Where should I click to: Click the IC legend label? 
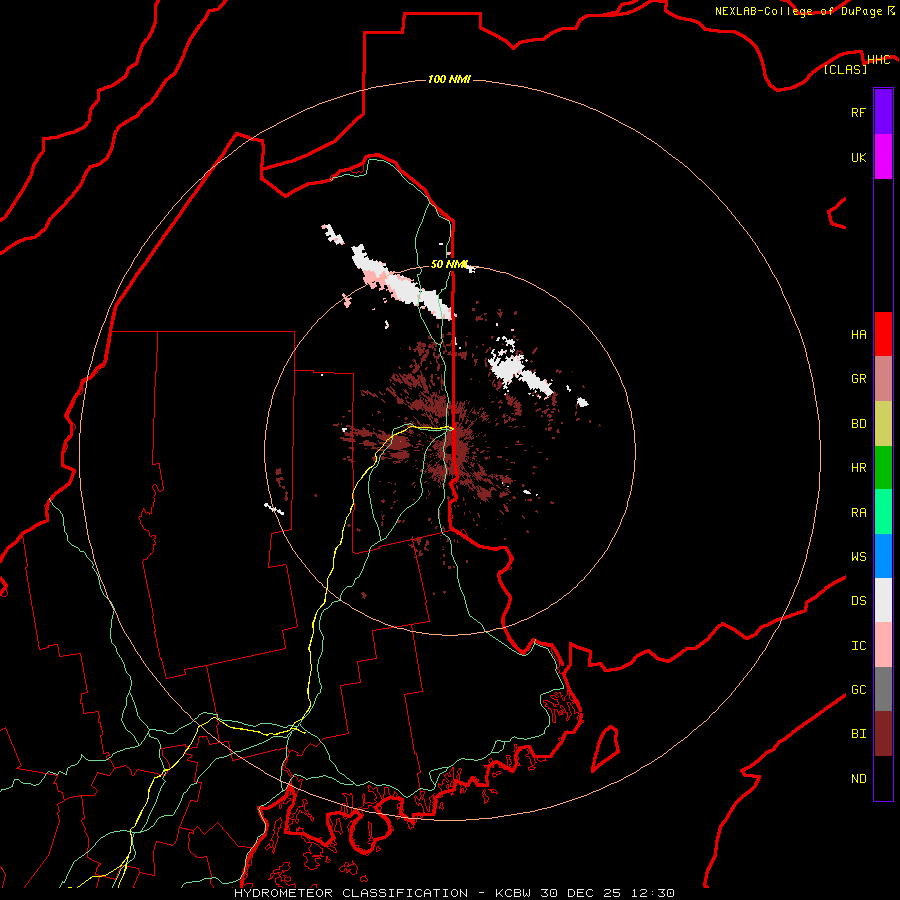tap(858, 645)
